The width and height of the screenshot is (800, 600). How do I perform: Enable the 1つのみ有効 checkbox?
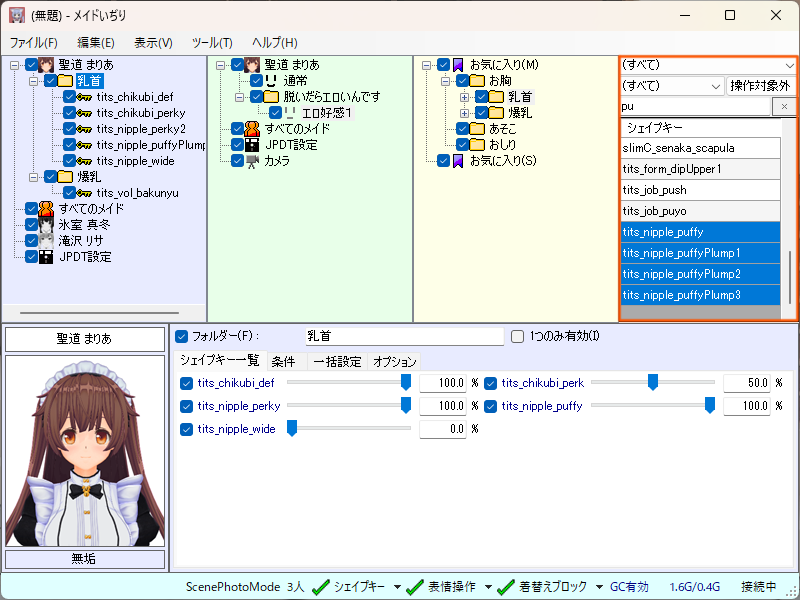click(517, 337)
